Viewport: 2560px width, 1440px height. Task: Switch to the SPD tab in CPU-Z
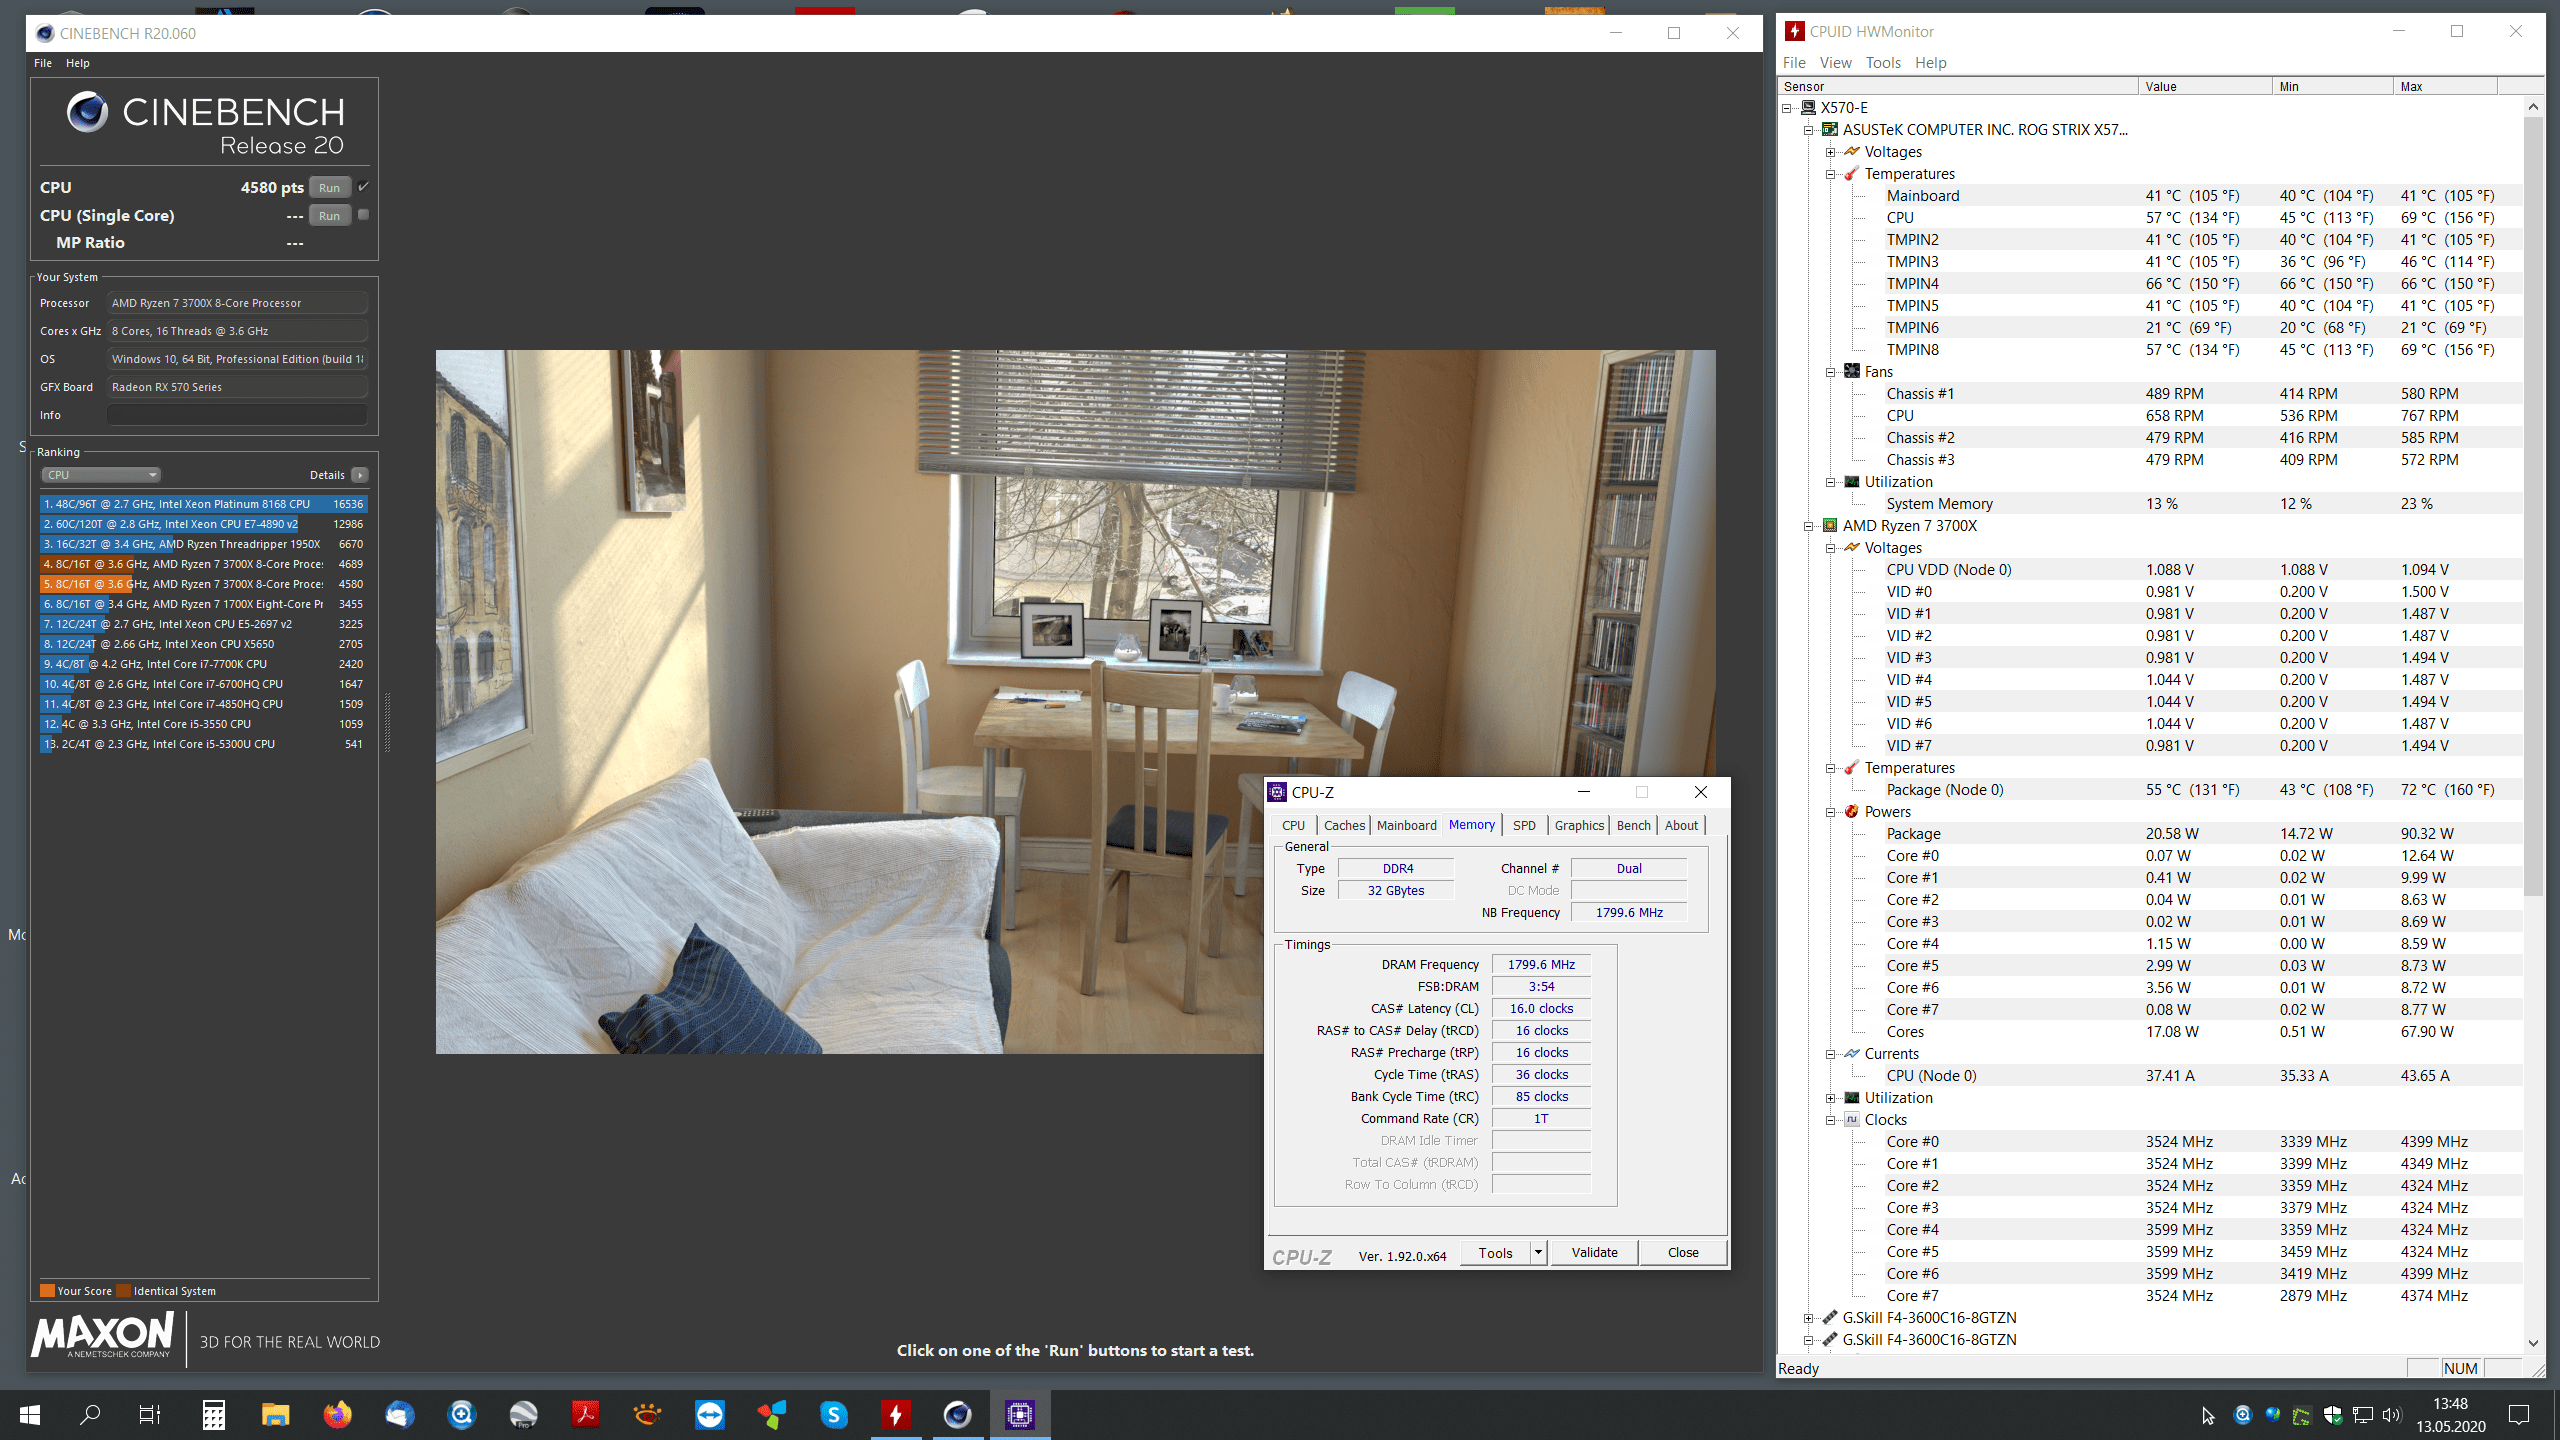(x=1524, y=825)
